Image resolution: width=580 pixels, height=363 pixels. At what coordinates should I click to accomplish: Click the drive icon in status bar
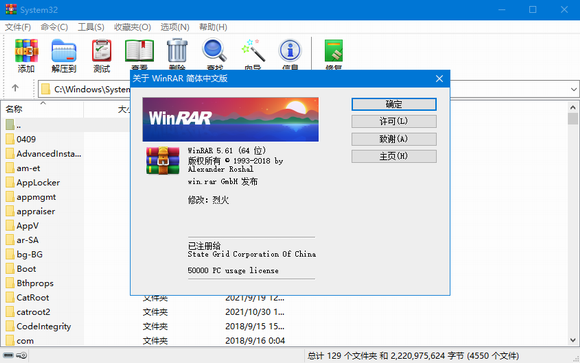(x=8, y=355)
